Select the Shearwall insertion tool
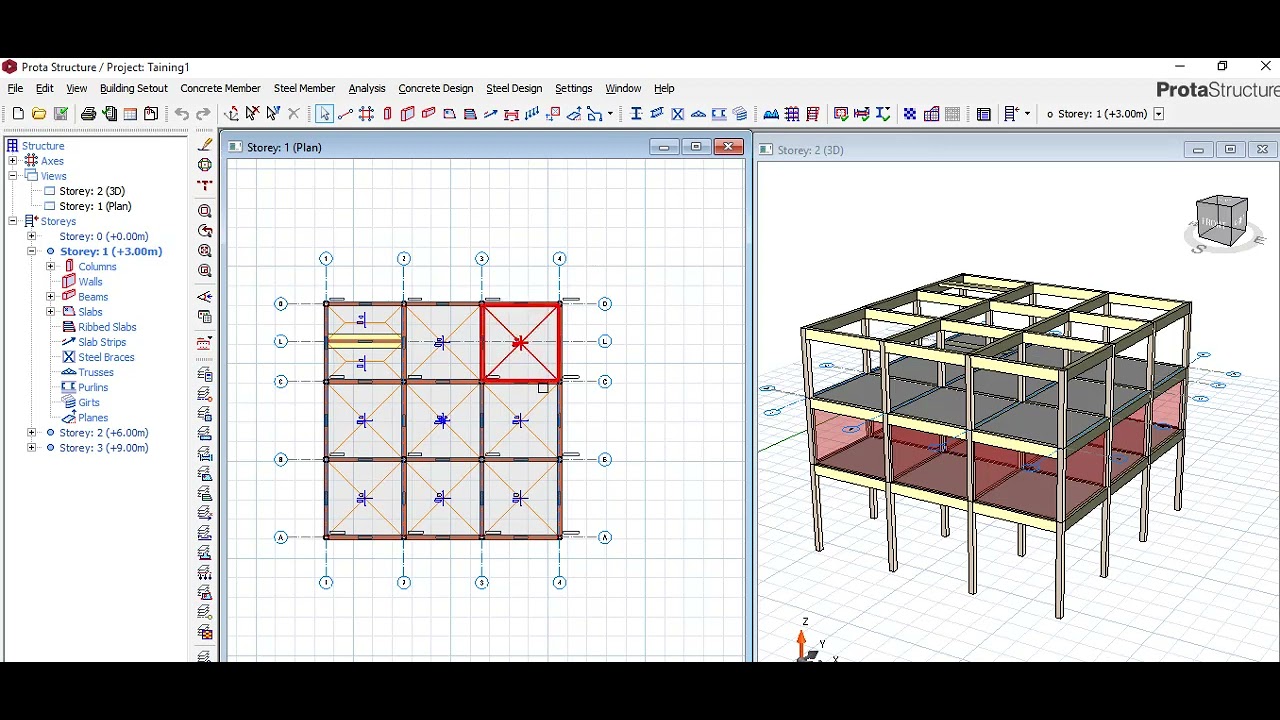This screenshot has height=720, width=1280. coord(407,114)
